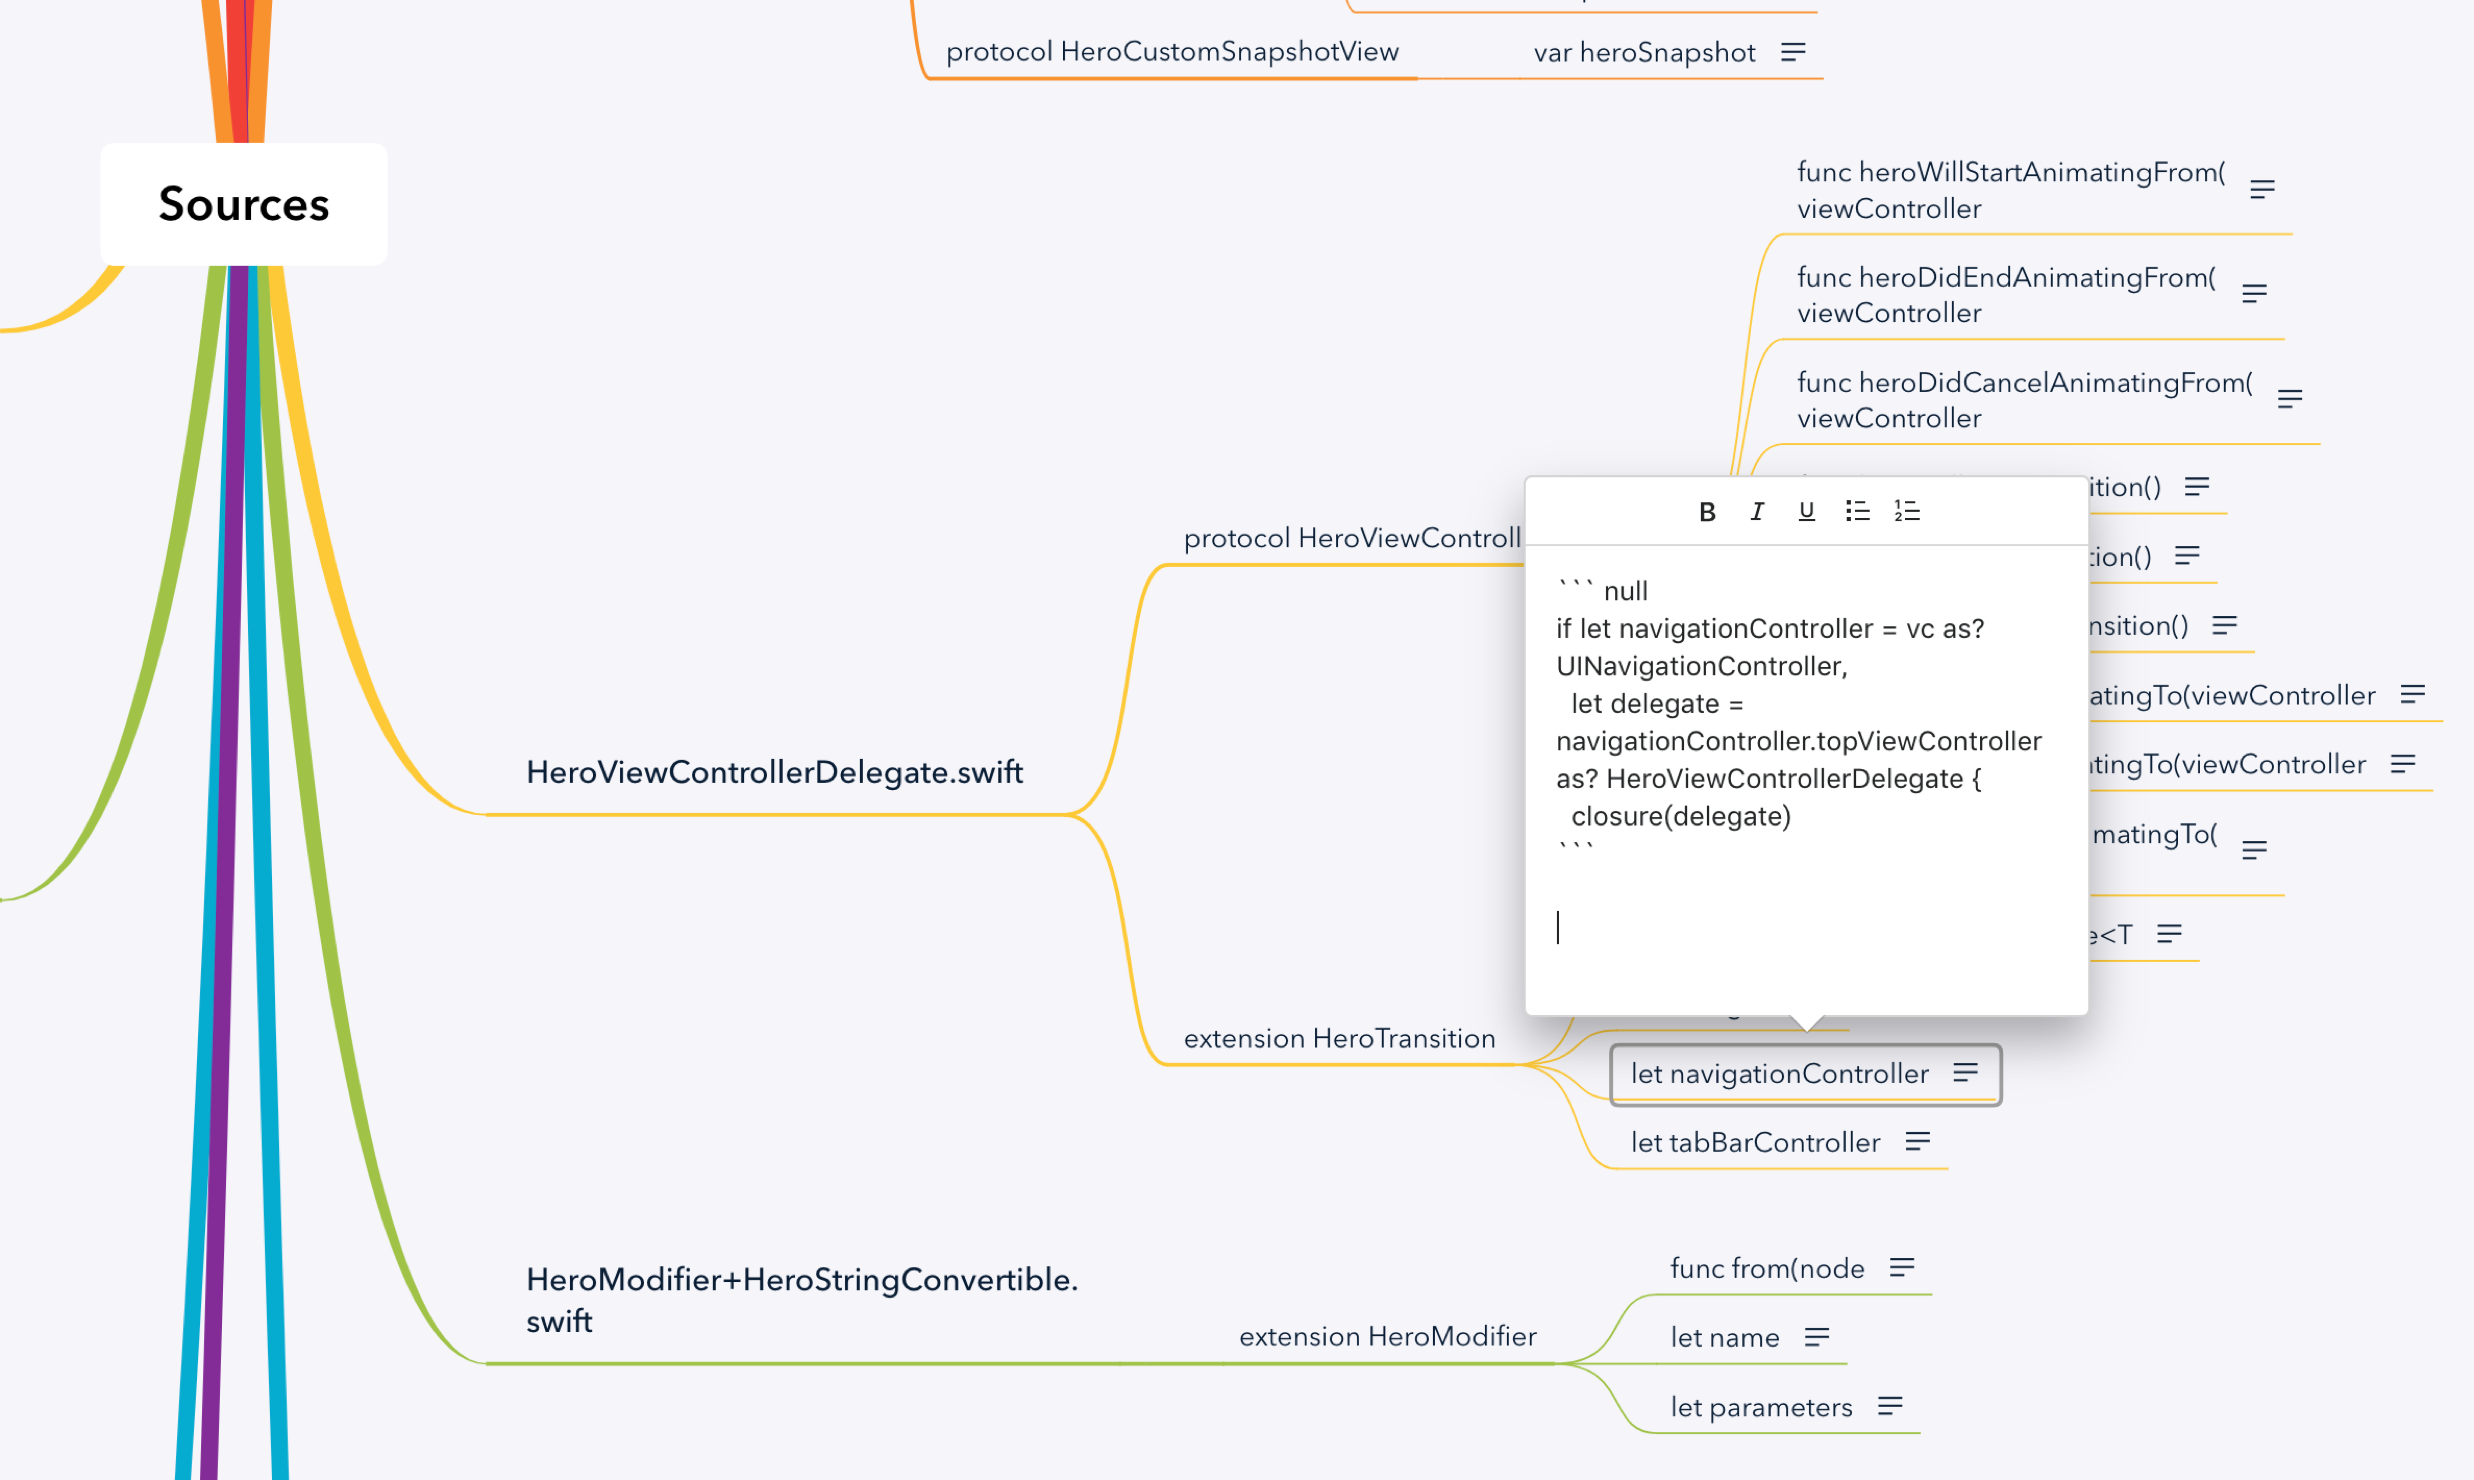Image resolution: width=2474 pixels, height=1480 pixels.
Task: Open note icon next to let parameters
Action: tap(1890, 1407)
